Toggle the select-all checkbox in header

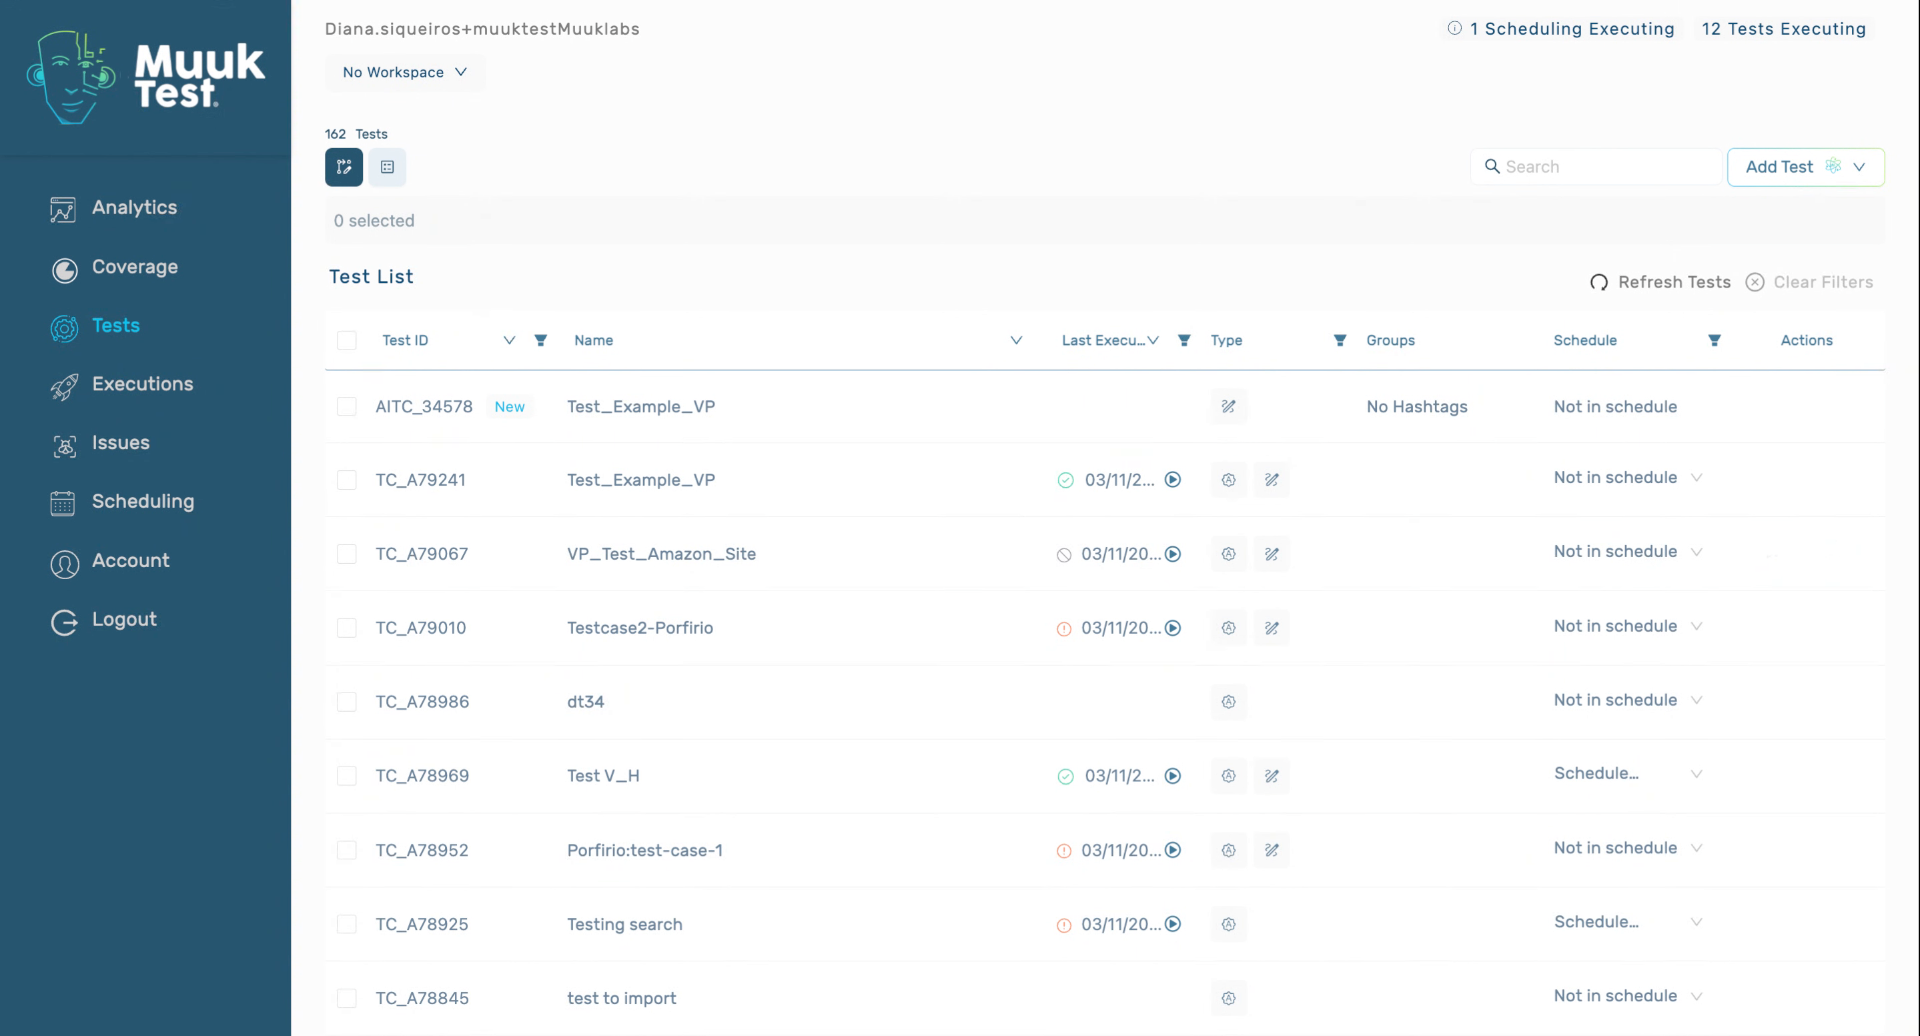347,340
